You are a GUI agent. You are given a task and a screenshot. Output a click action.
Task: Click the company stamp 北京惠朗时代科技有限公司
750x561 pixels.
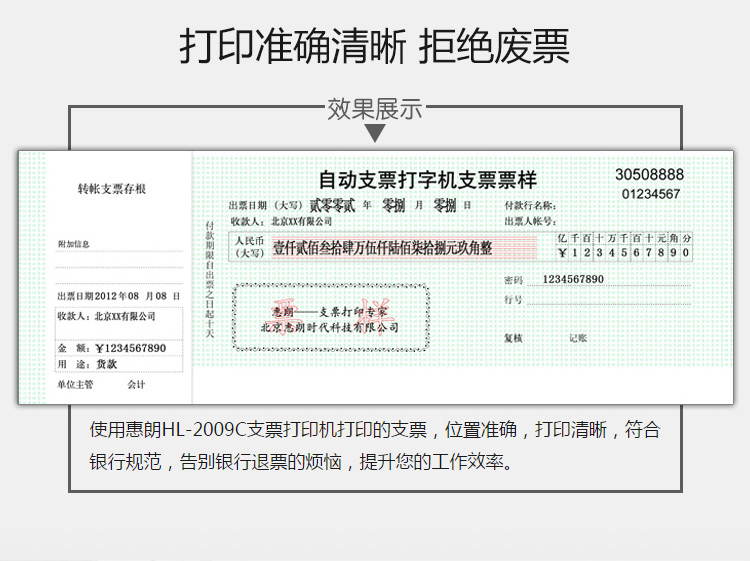tap(330, 328)
